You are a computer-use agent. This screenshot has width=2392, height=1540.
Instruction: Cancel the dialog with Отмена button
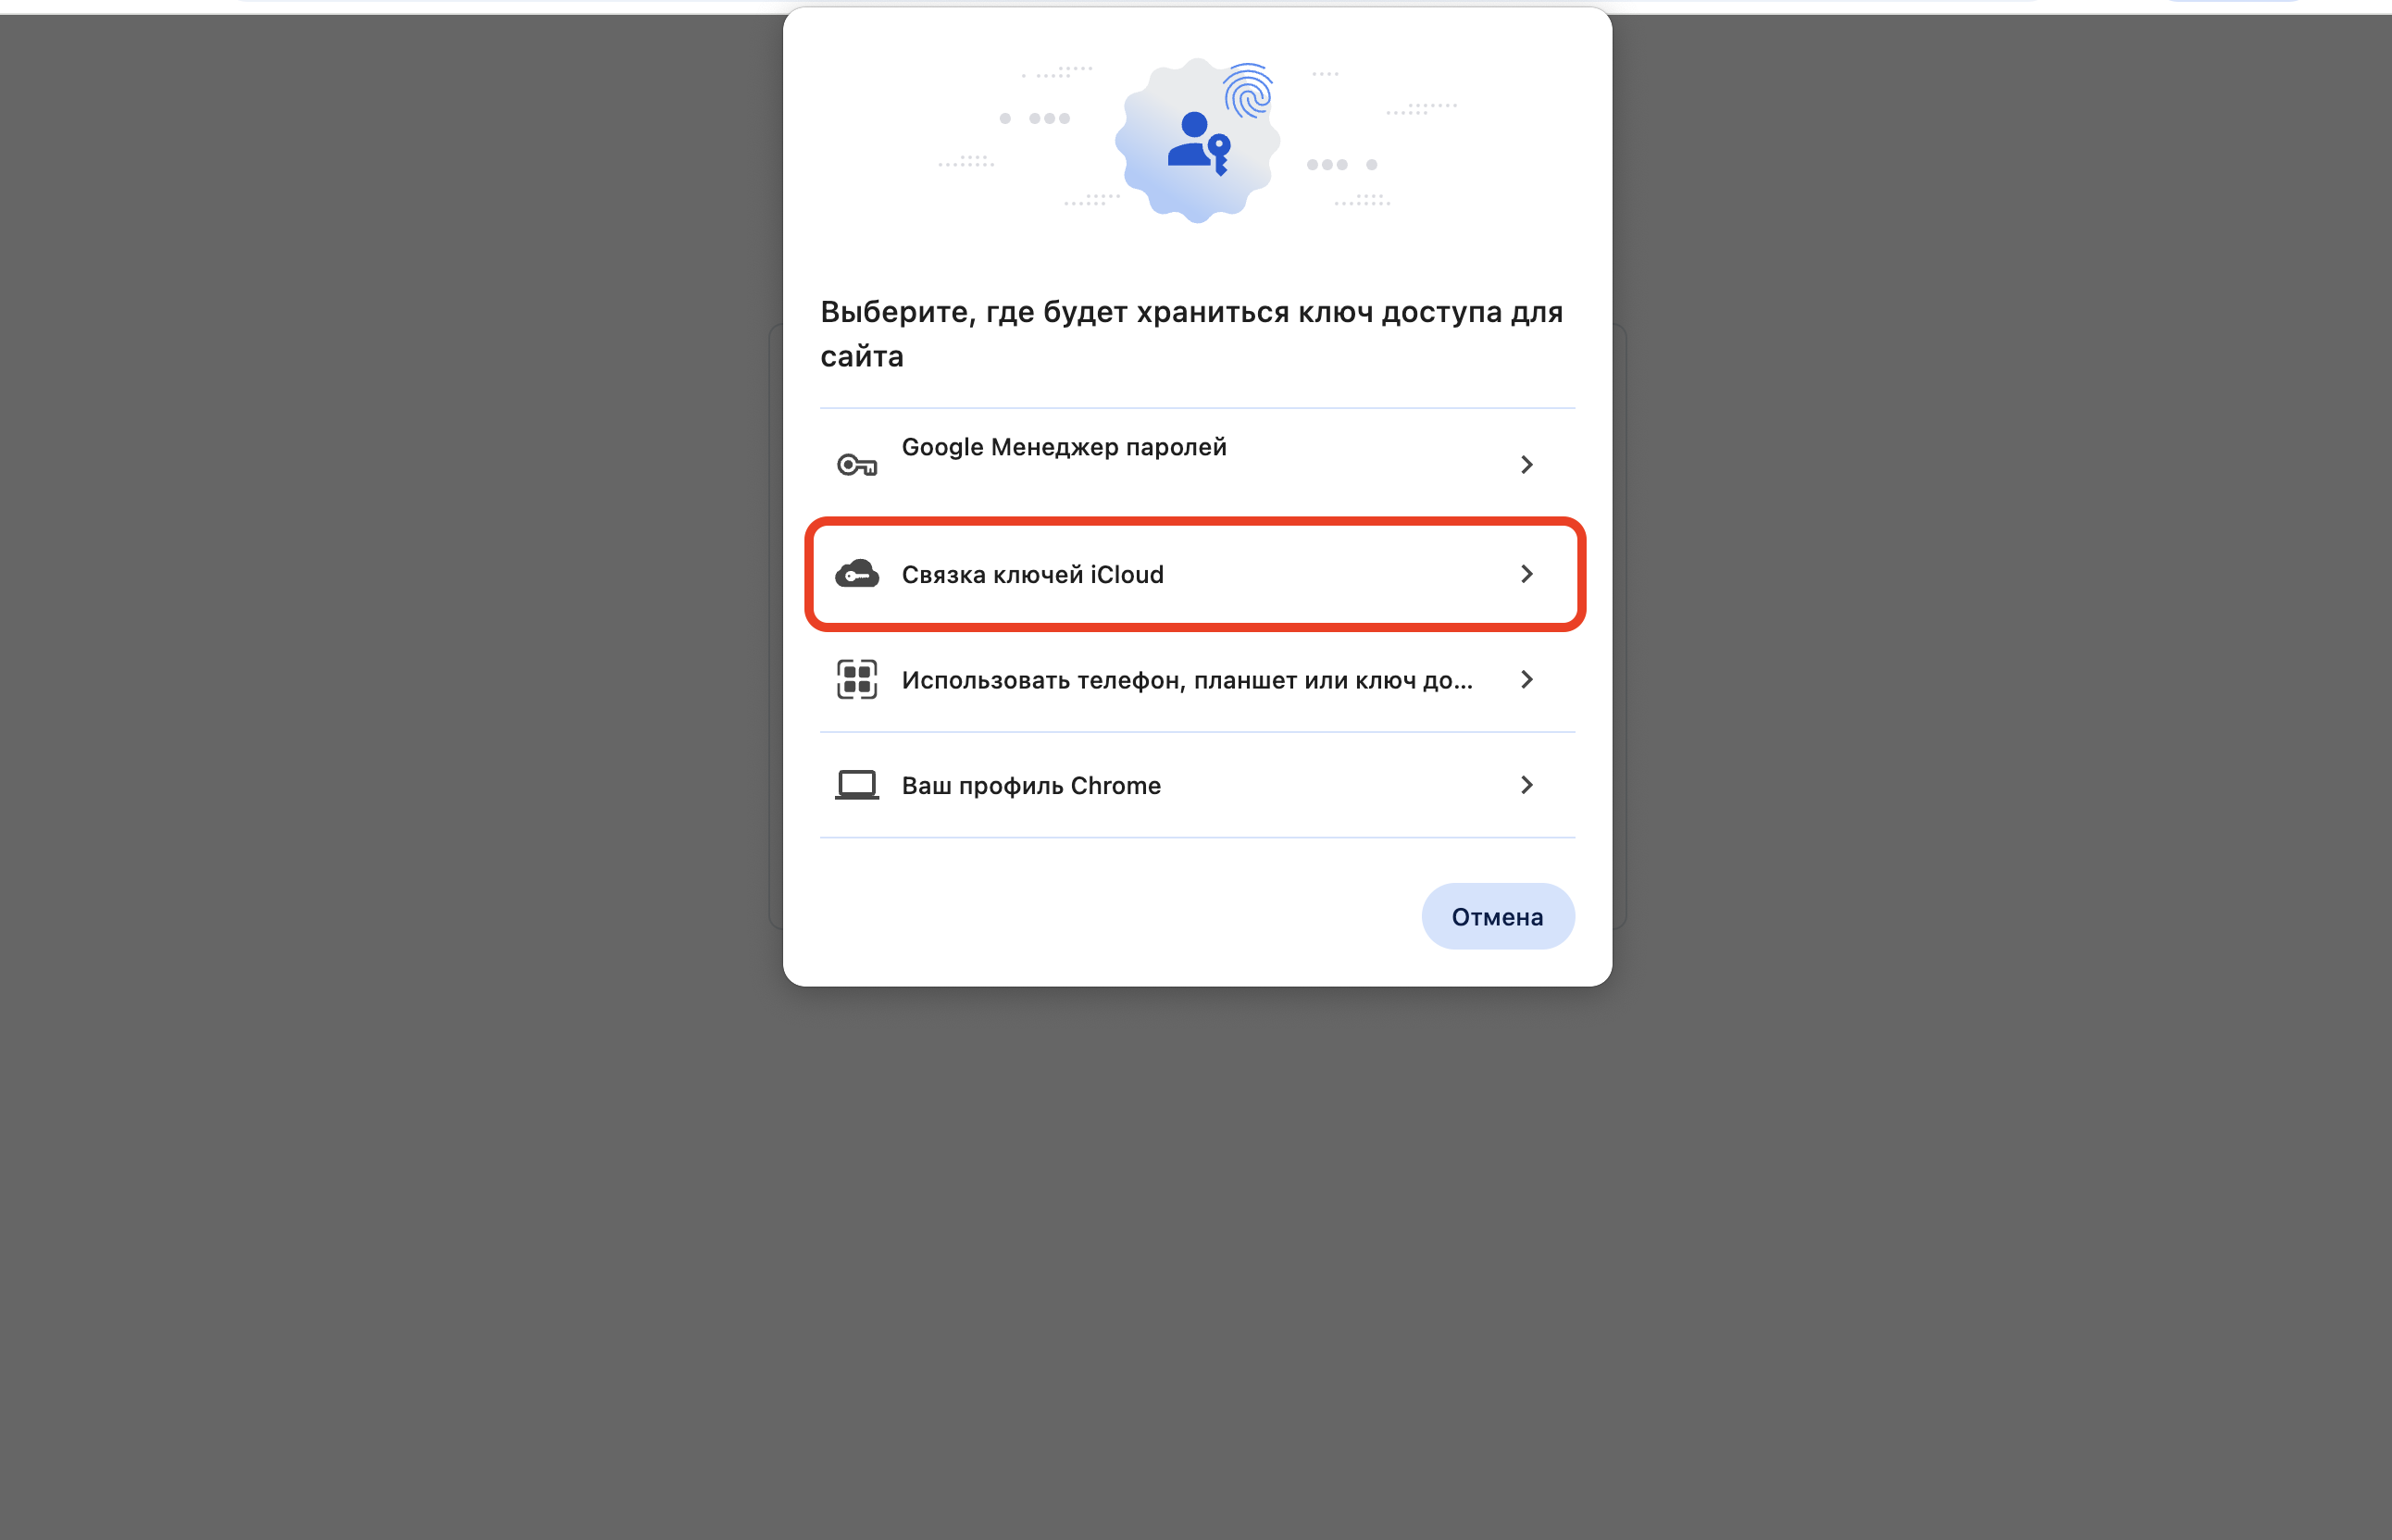pyautogui.click(x=1497, y=916)
